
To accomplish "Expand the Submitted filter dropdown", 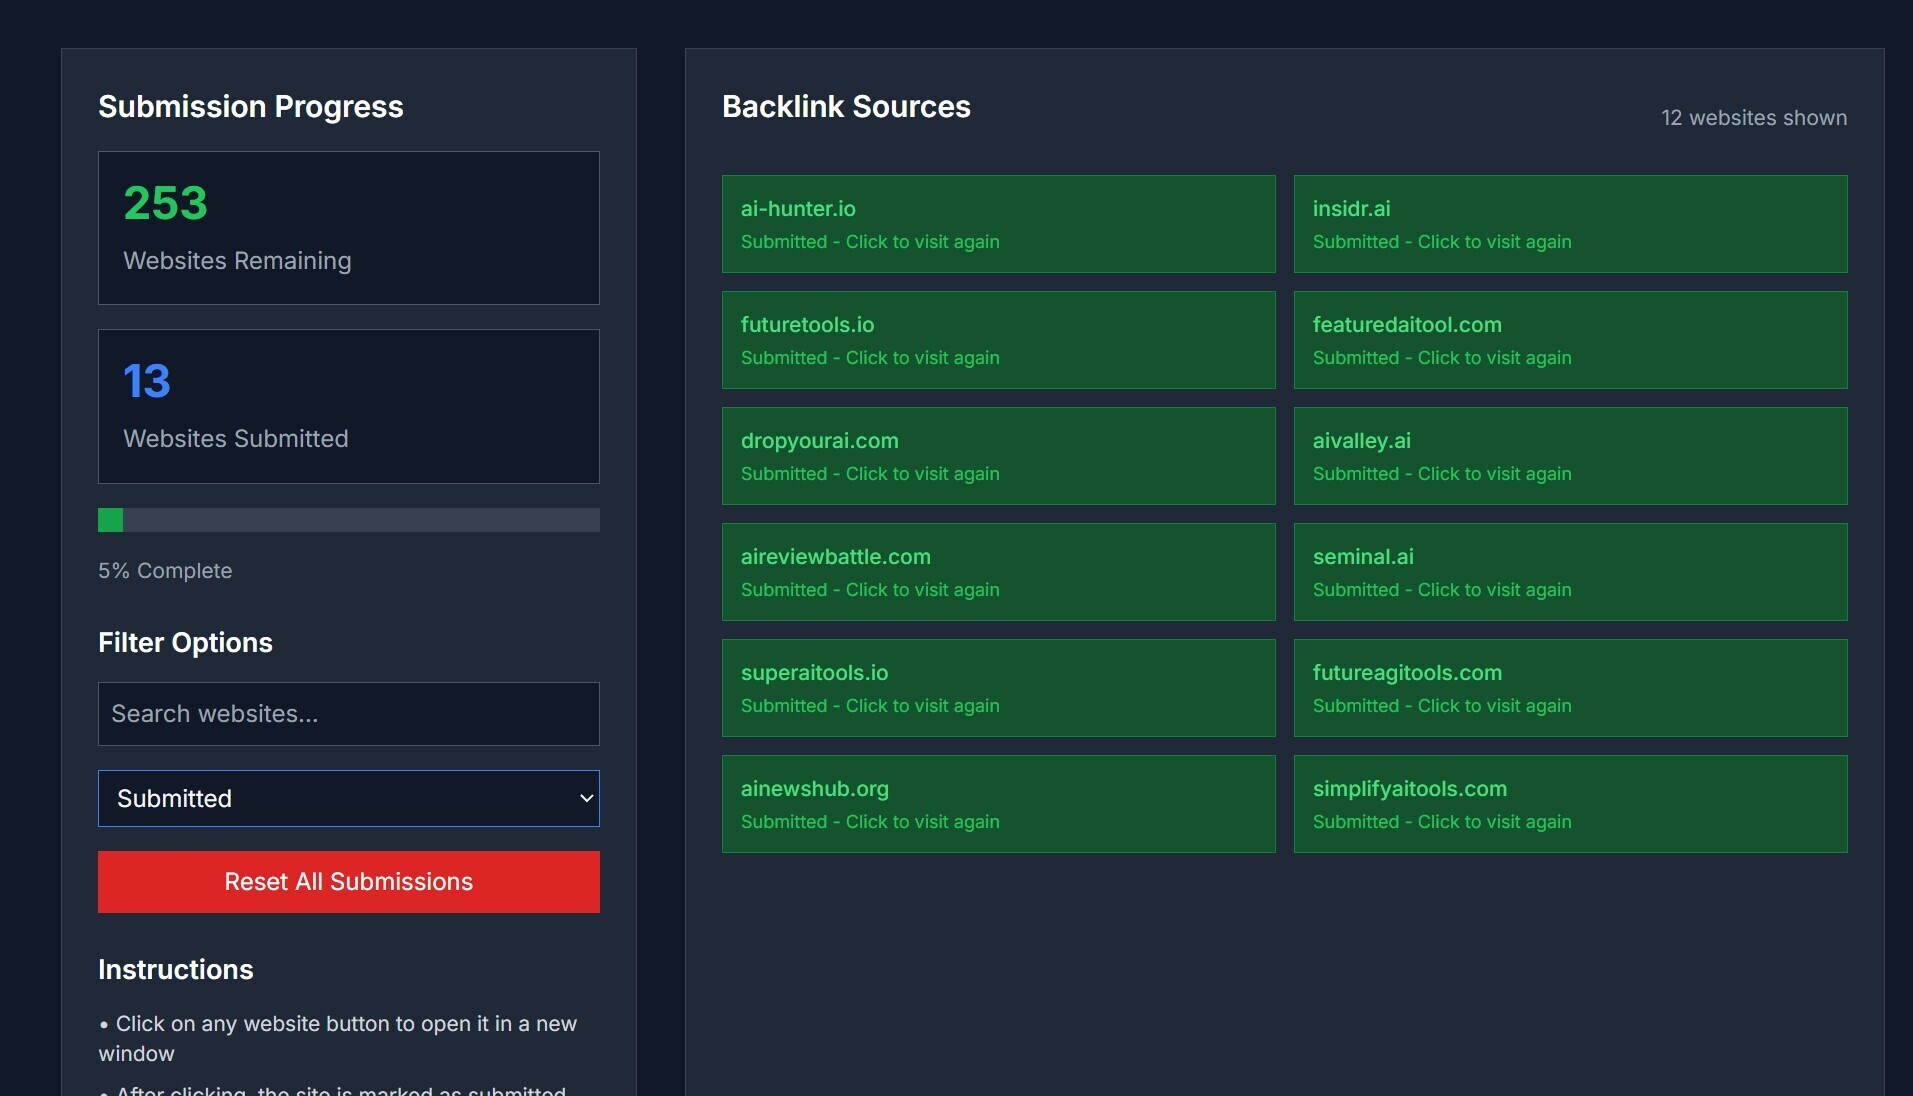I will click(348, 798).
